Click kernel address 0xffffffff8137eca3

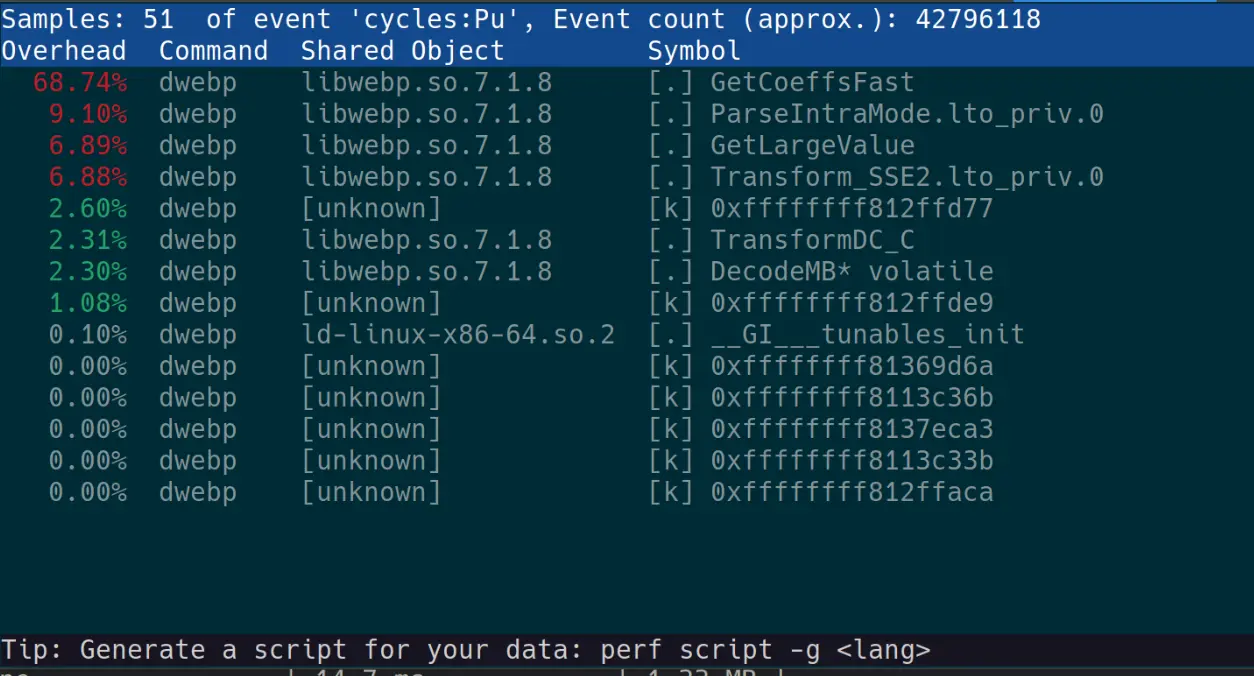coord(851,430)
